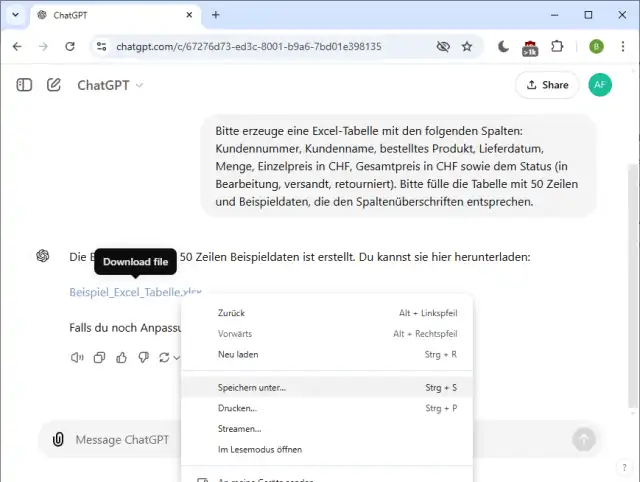
Task: Bookmark this page with the star icon
Action: (x=467, y=47)
